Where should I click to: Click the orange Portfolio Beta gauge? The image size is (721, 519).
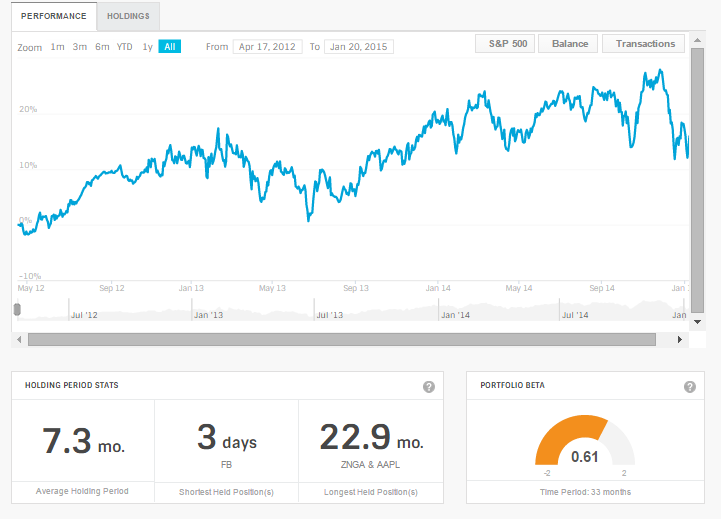click(565, 437)
